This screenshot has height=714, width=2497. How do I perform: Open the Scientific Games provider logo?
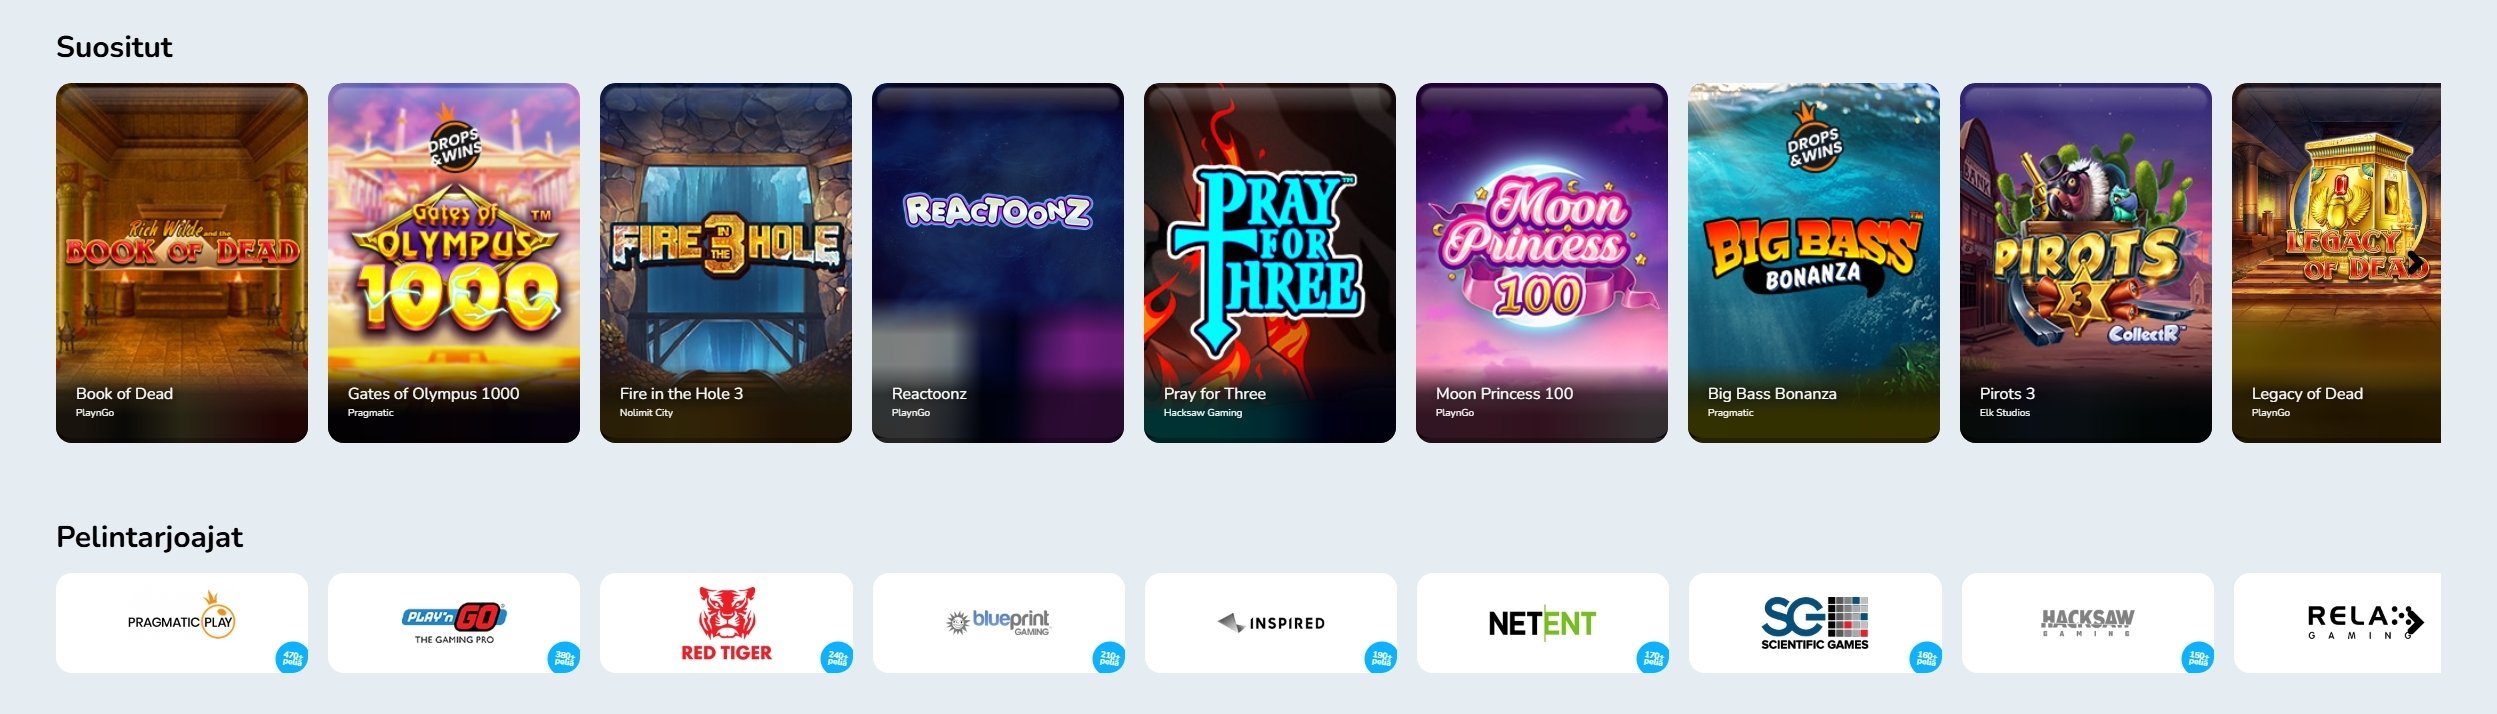click(x=1815, y=622)
